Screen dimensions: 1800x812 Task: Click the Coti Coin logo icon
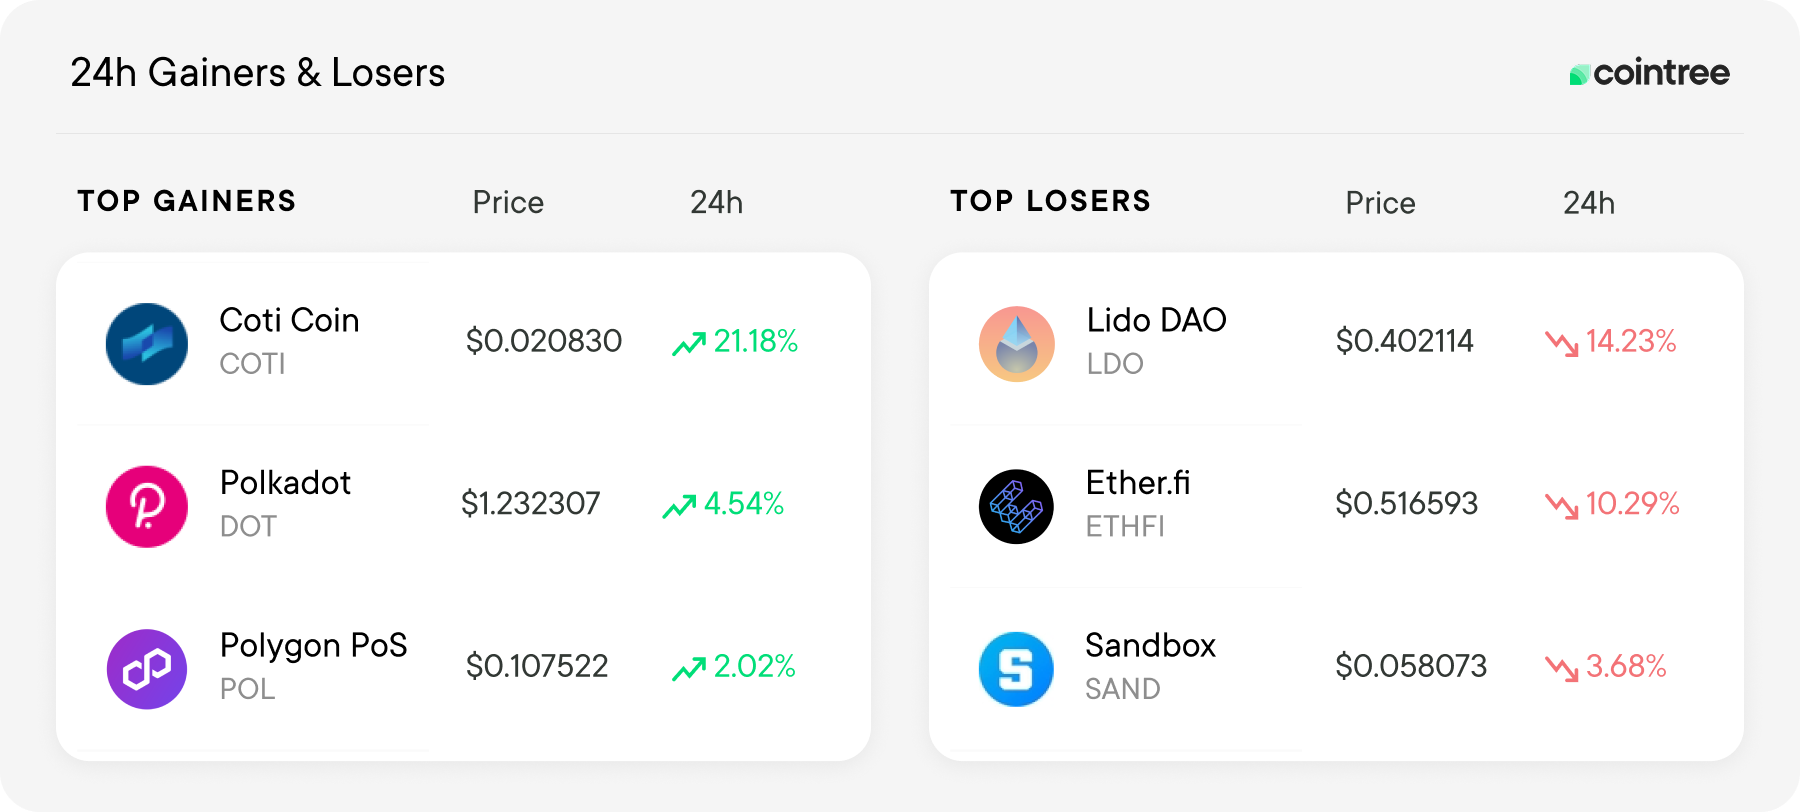click(x=147, y=344)
